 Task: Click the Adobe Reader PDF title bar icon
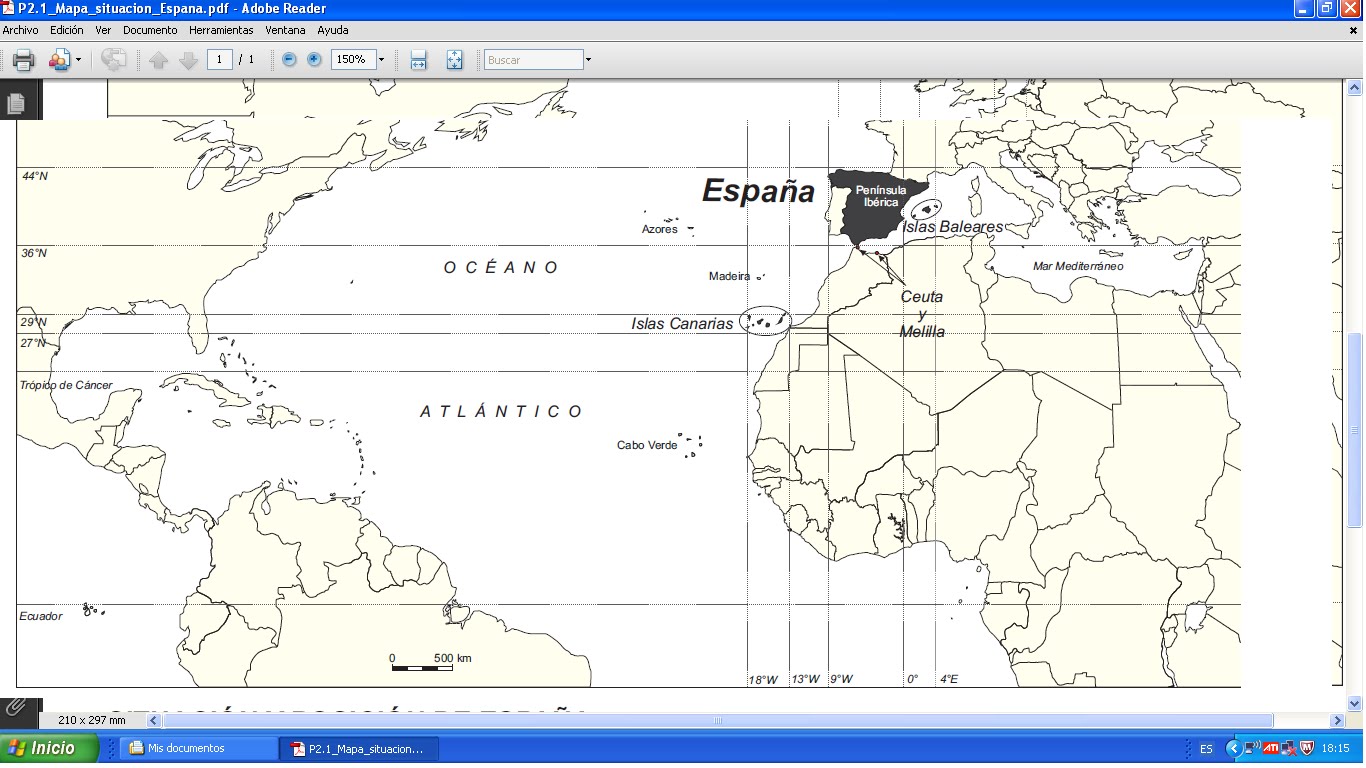9,9
